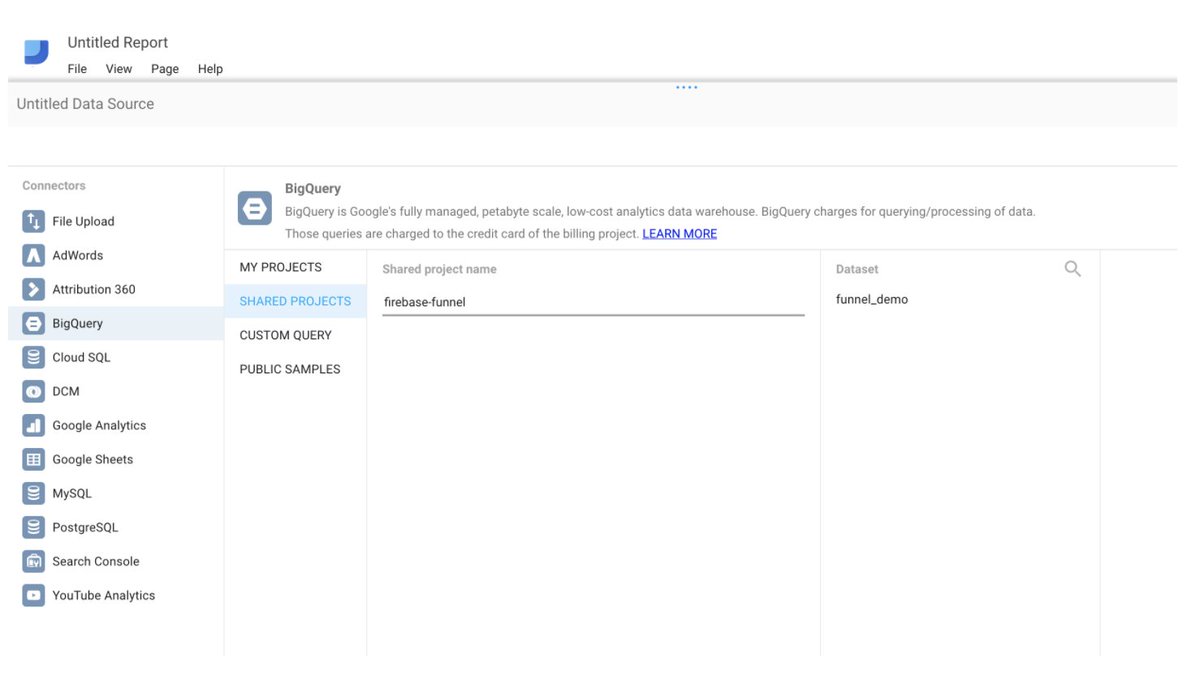Open the File menu
The width and height of the screenshot is (1200, 698).
[77, 69]
